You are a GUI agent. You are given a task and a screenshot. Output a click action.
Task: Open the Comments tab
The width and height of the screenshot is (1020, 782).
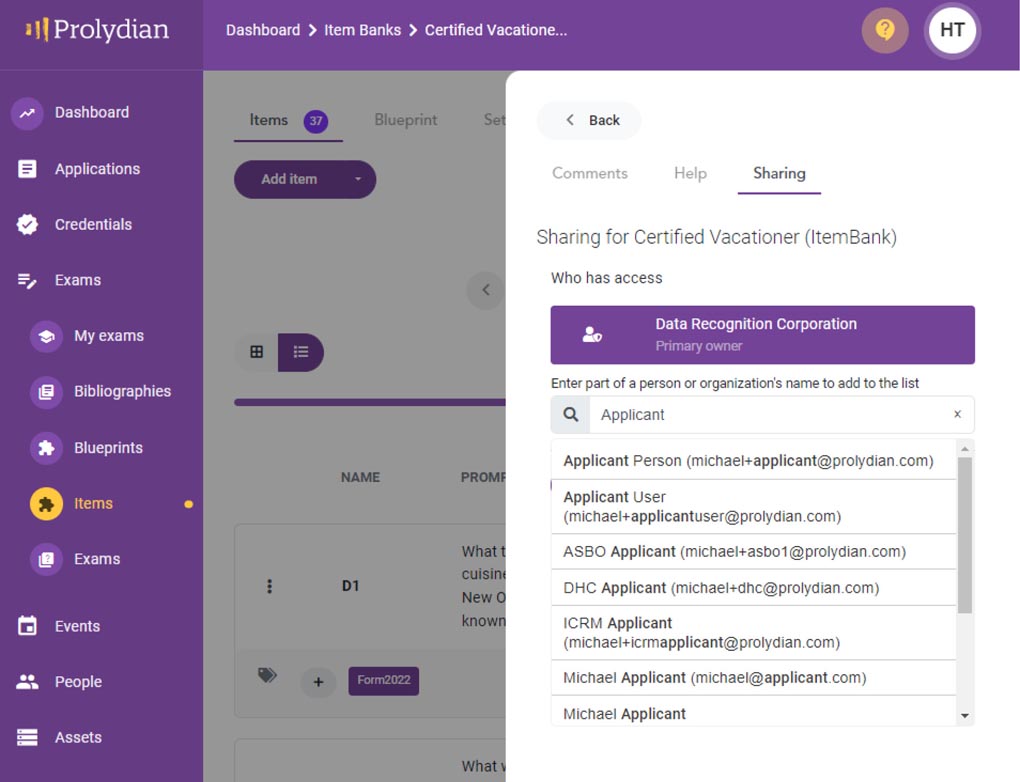tap(590, 174)
